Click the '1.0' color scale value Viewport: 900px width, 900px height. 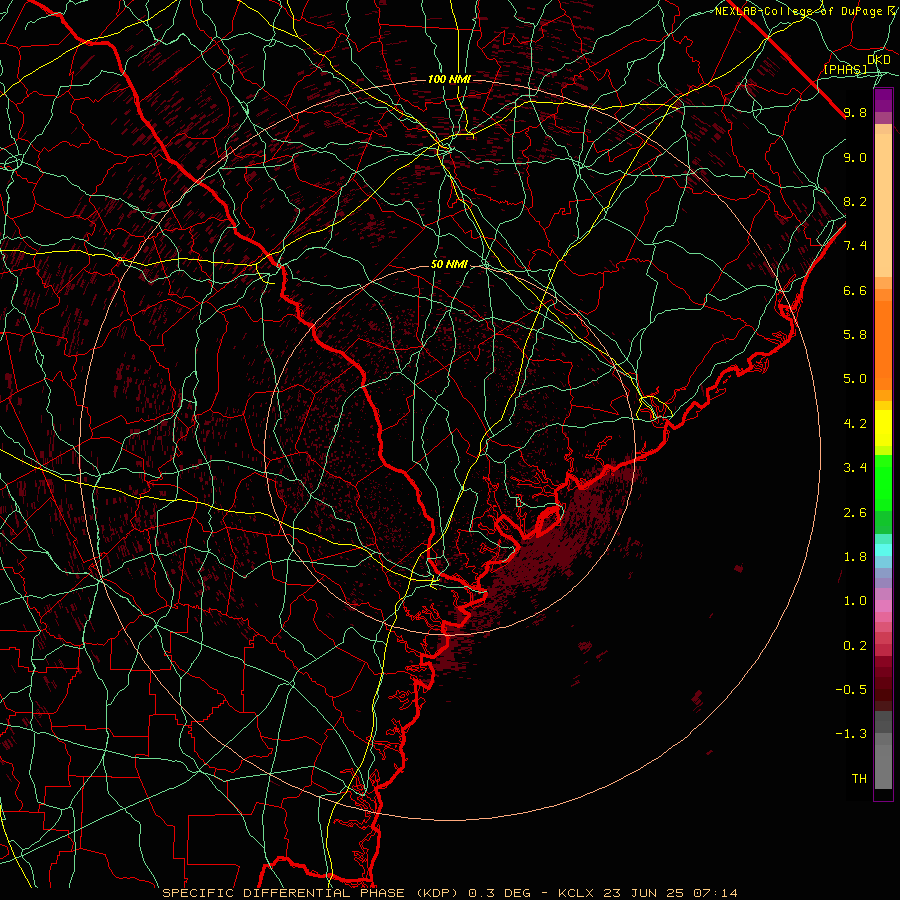pyautogui.click(x=855, y=601)
